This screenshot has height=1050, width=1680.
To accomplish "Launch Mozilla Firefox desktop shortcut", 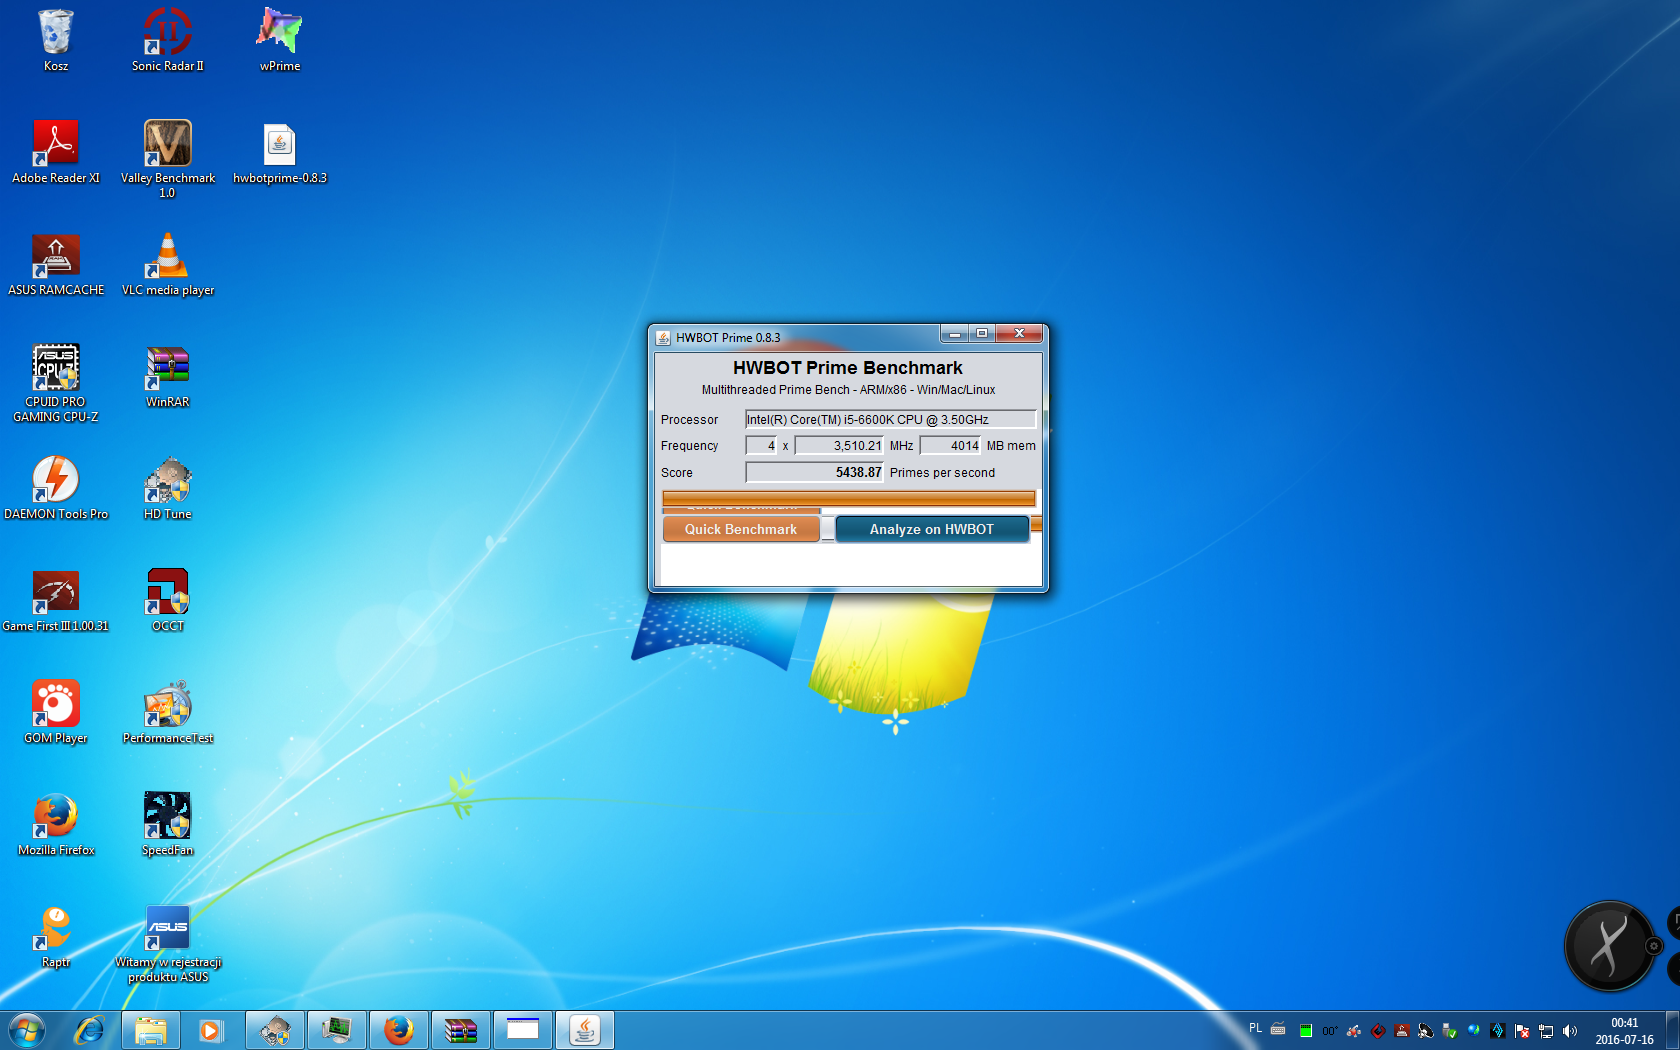I will [x=56, y=824].
